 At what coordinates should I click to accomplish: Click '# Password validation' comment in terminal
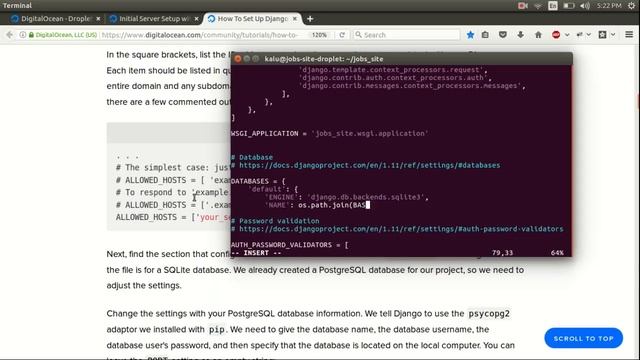(x=276, y=221)
